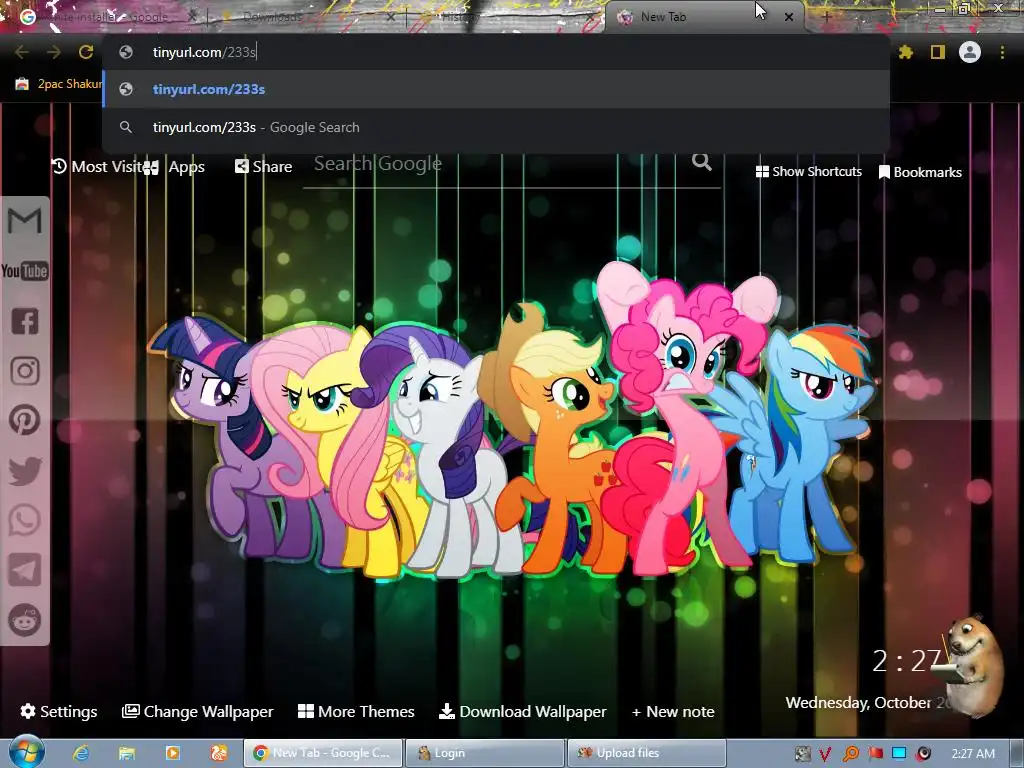1024x768 pixels.
Task: Go forward using the browser forward arrow
Action: point(54,52)
